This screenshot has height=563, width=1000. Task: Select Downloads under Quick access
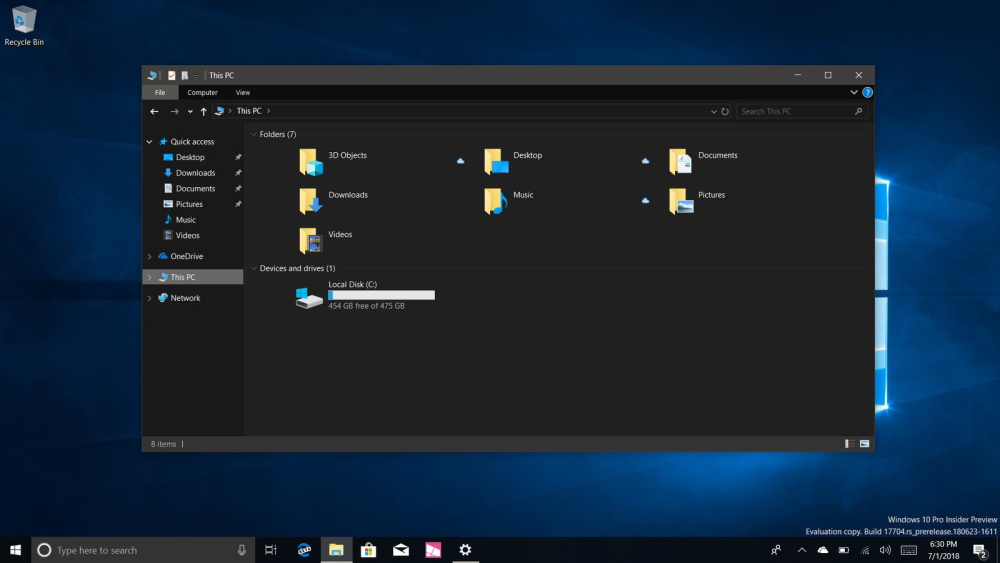tap(195, 173)
